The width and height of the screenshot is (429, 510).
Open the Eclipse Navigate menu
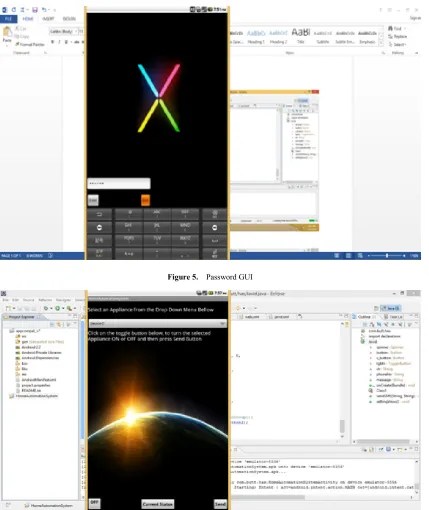pyautogui.click(x=63, y=300)
